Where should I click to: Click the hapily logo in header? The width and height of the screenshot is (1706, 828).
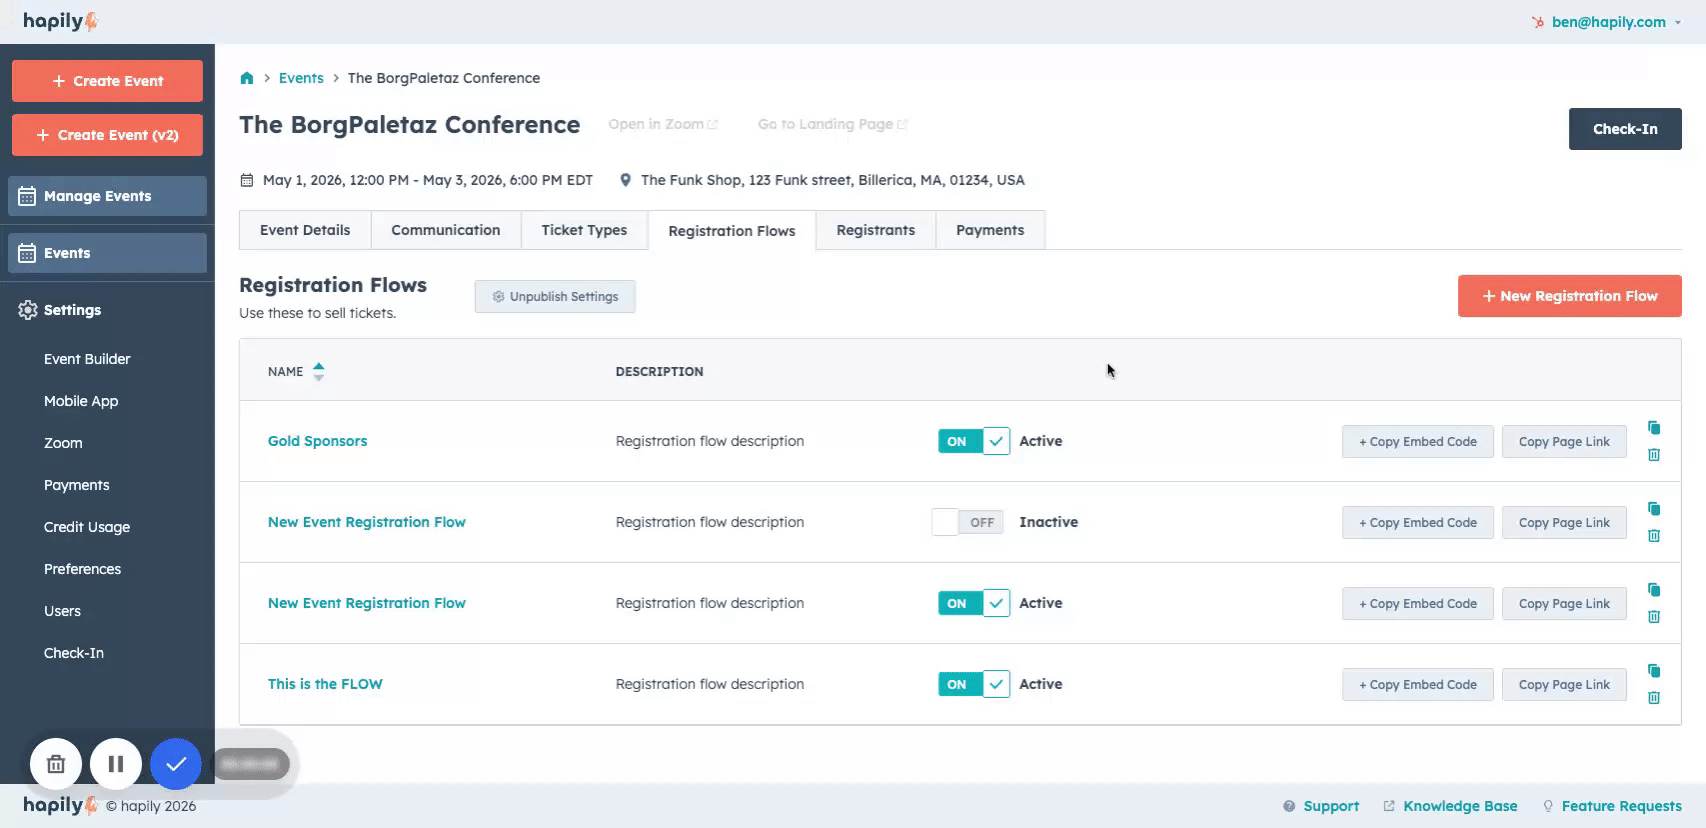tap(60, 21)
